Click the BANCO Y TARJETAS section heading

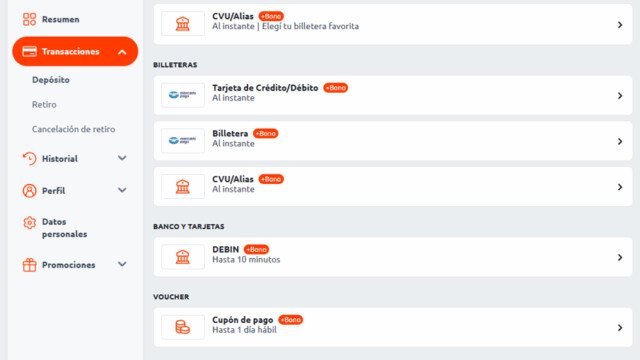tap(189, 227)
